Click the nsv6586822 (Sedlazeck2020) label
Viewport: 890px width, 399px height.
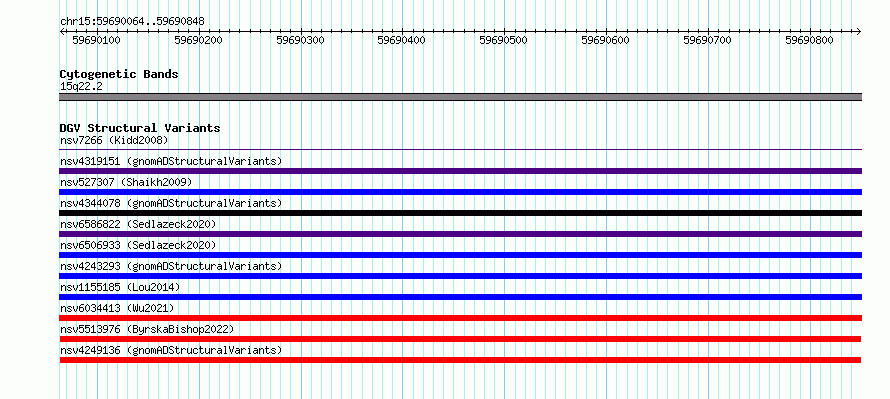pyautogui.click(x=138, y=224)
